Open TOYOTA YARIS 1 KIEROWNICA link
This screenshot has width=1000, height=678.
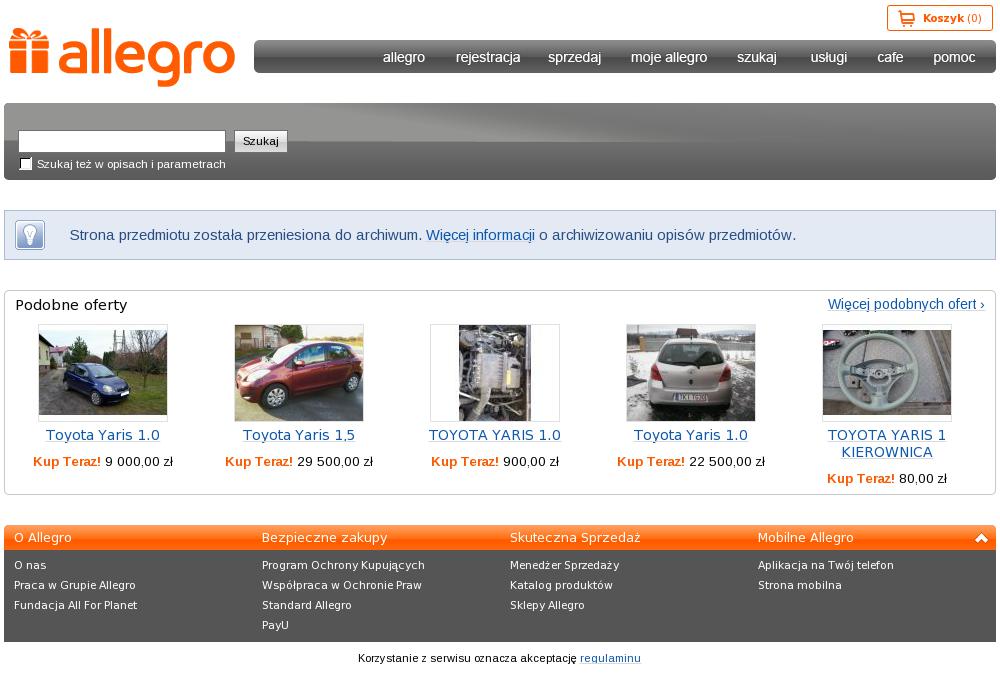[x=887, y=443]
